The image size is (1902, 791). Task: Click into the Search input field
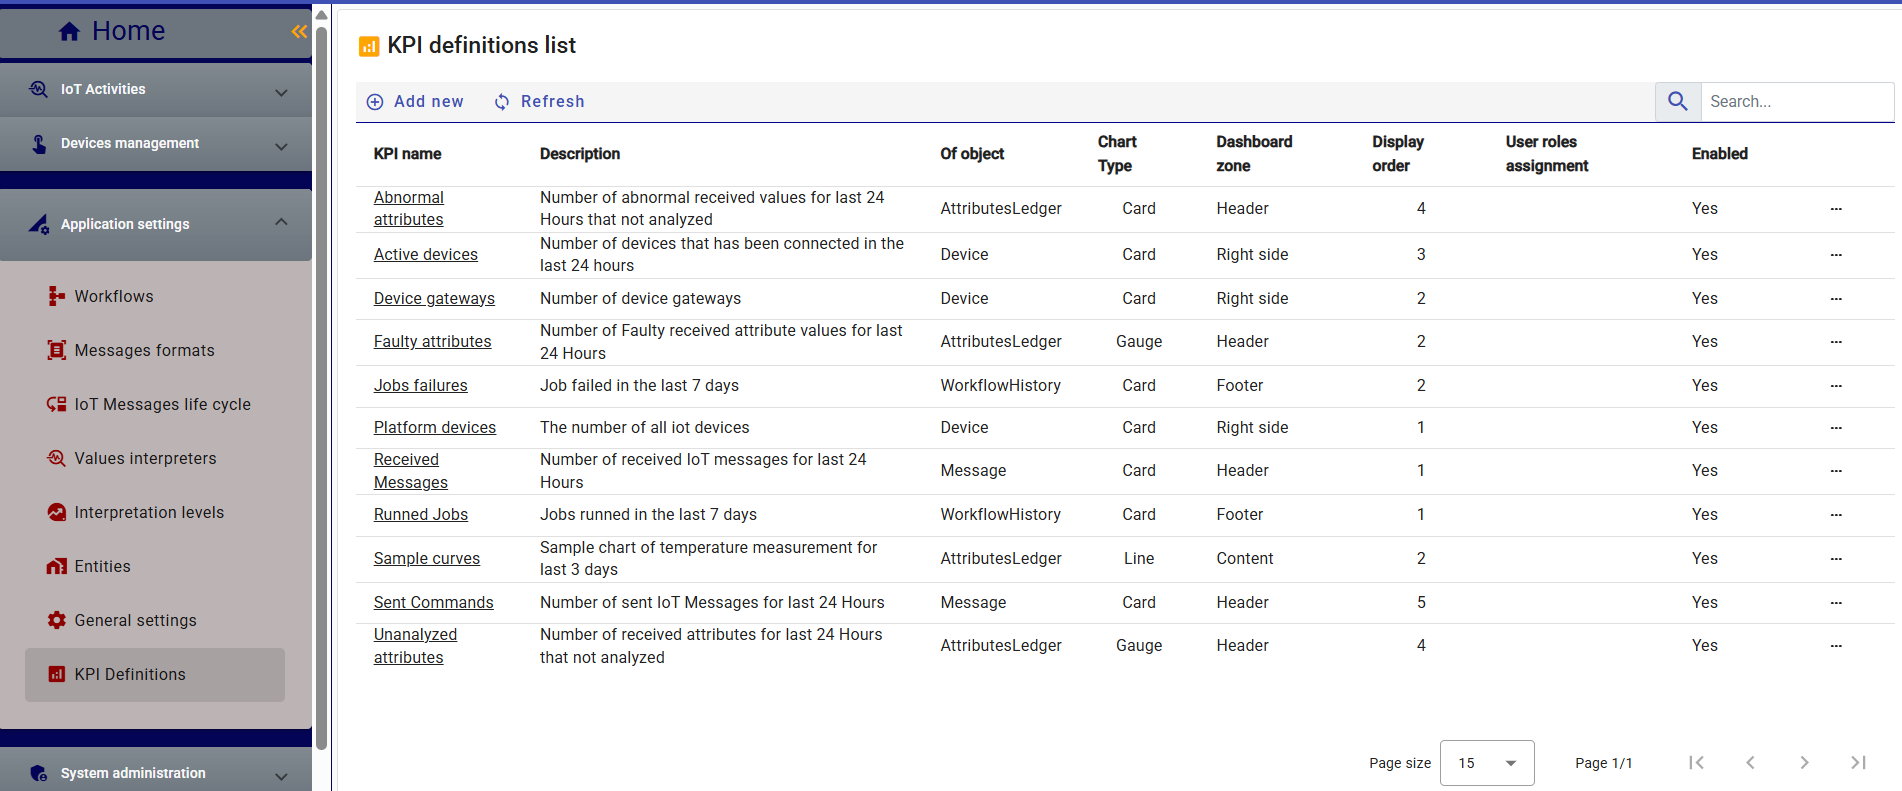pos(1796,101)
